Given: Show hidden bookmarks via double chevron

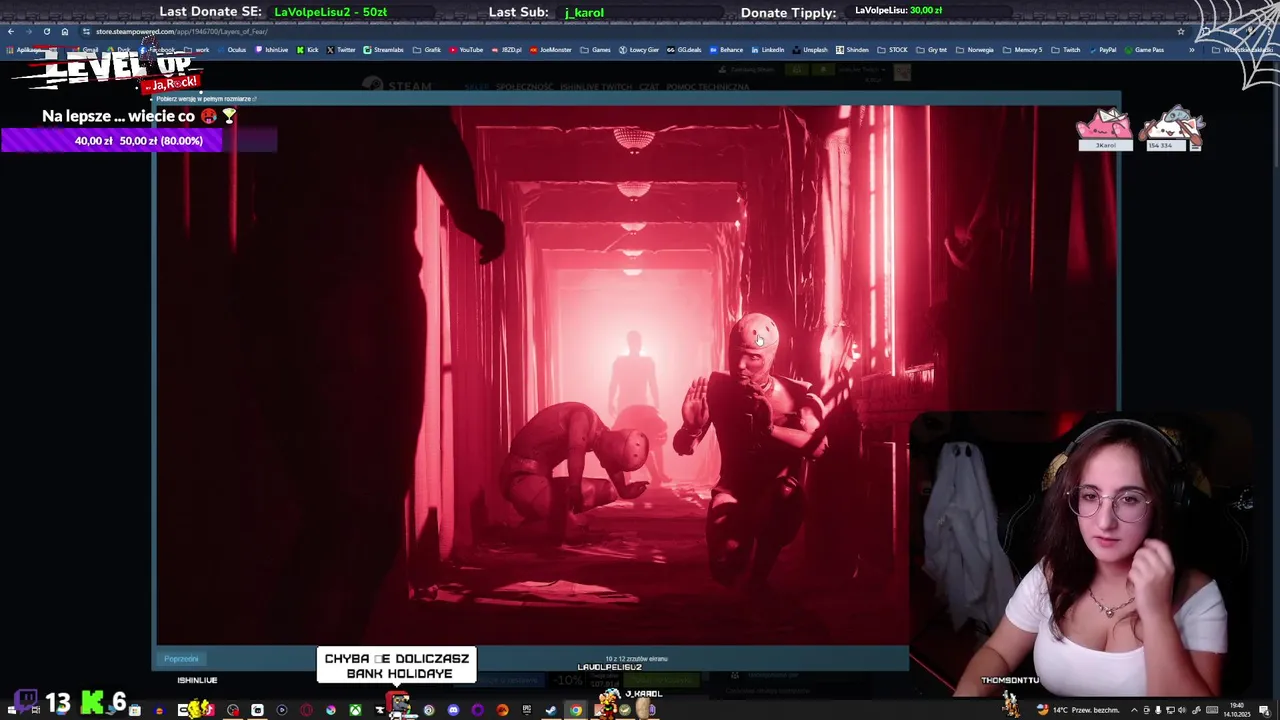Looking at the screenshot, I should pos(1191,50).
